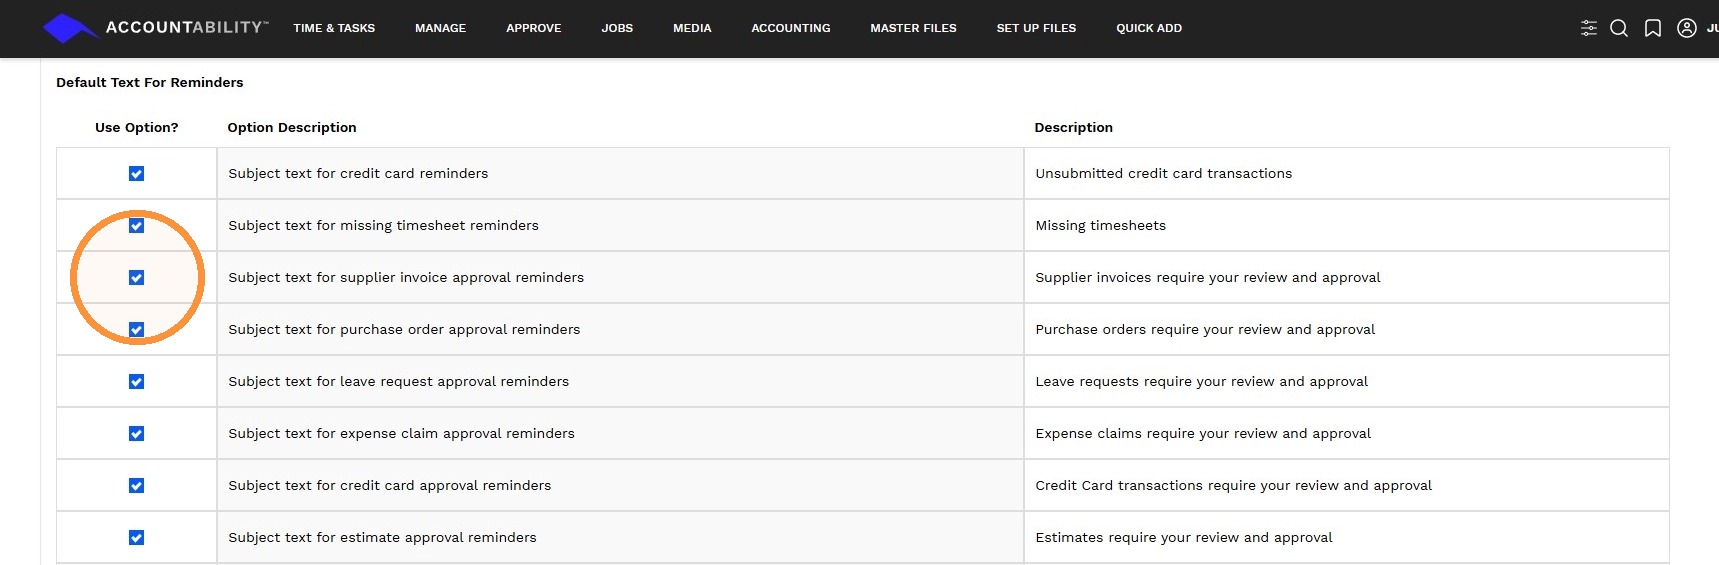Screen dimensions: 1719x565
Task: Edit 'Missing timesheets' description field
Action: pyautogui.click(x=1346, y=226)
